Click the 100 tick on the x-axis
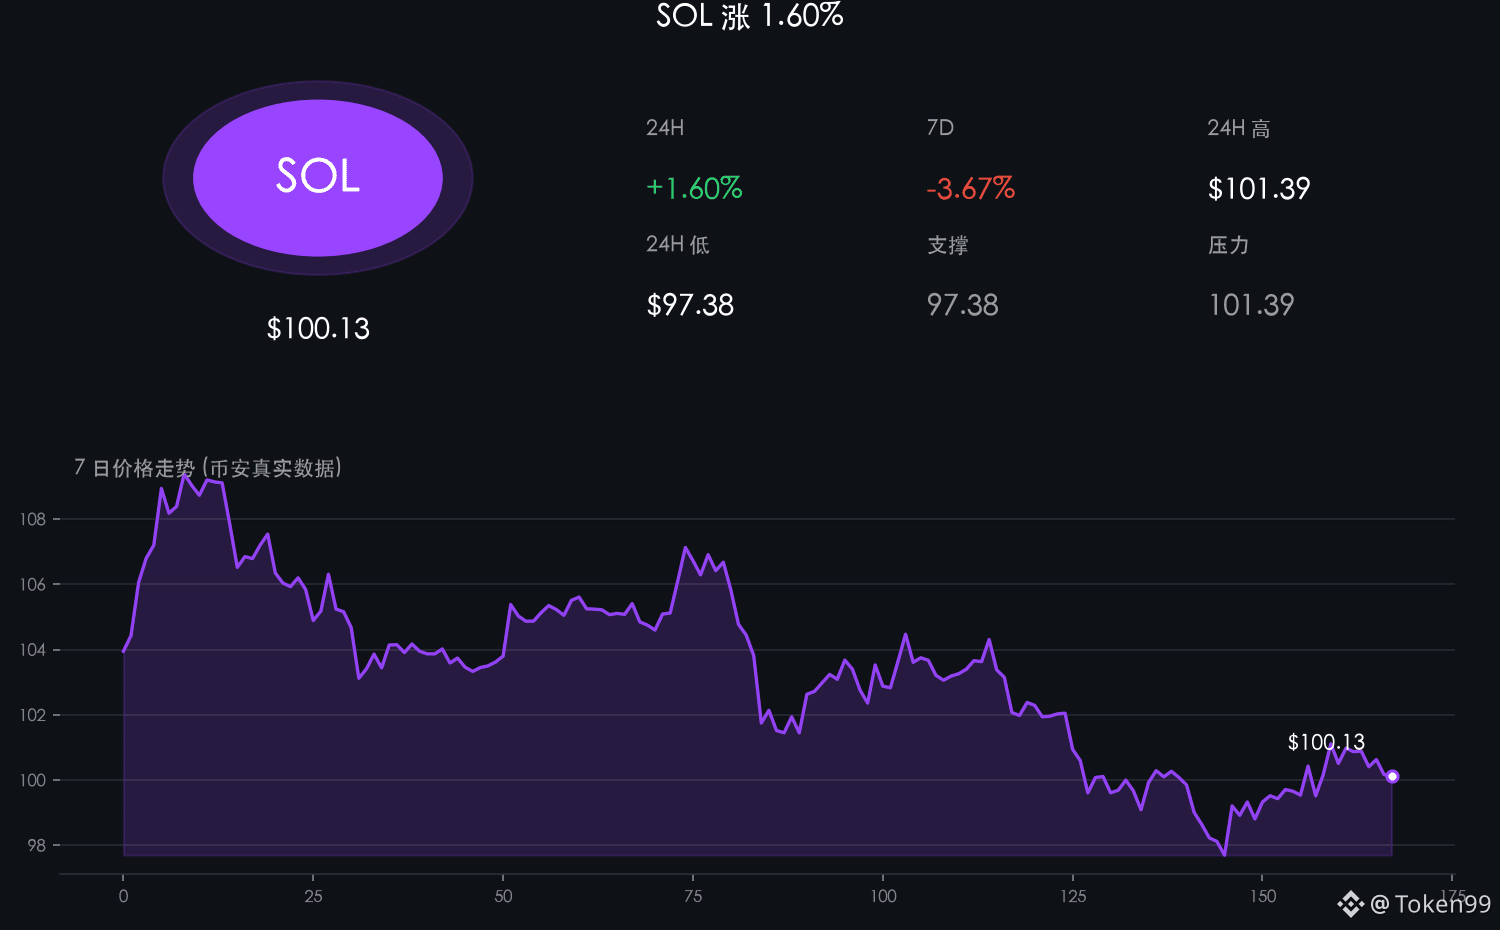1500x930 pixels. (883, 896)
